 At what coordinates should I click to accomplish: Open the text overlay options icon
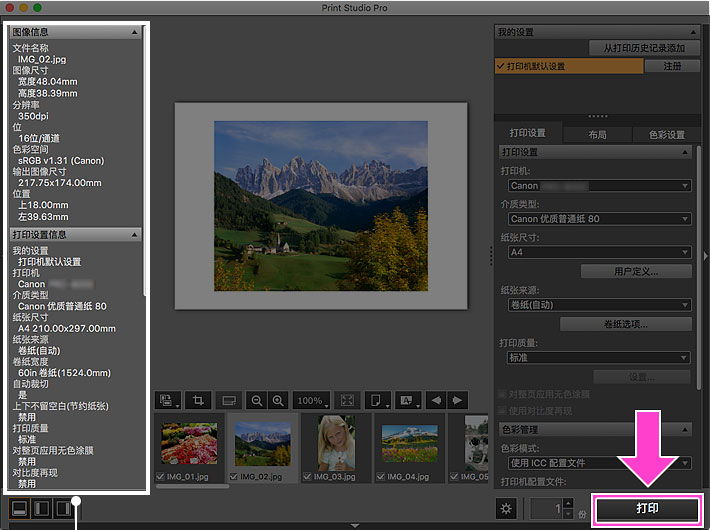pos(408,400)
